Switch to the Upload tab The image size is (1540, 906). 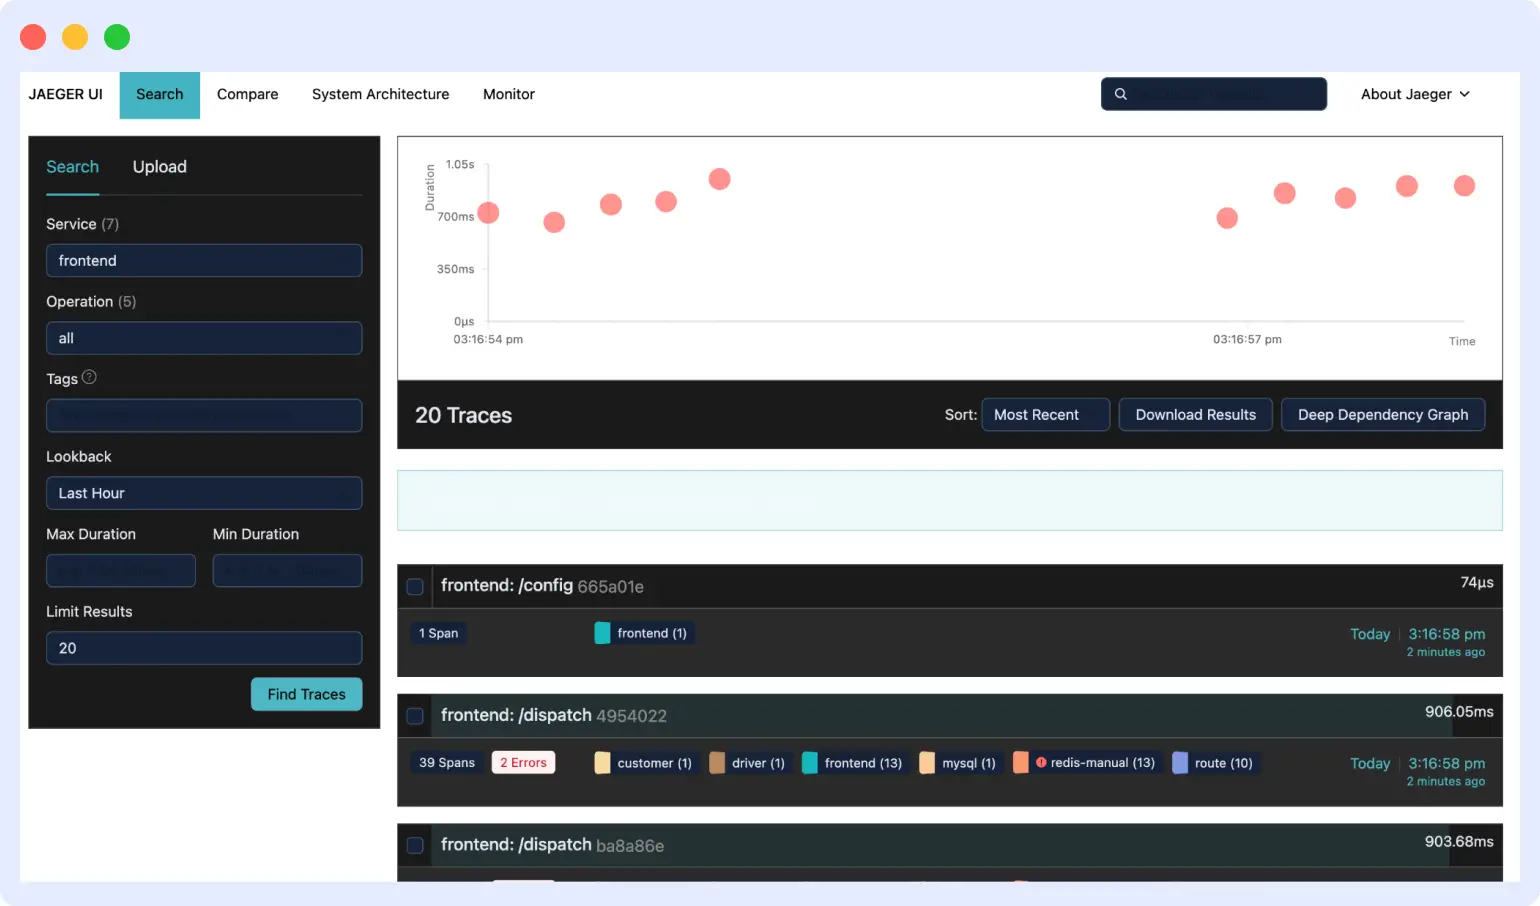(160, 167)
